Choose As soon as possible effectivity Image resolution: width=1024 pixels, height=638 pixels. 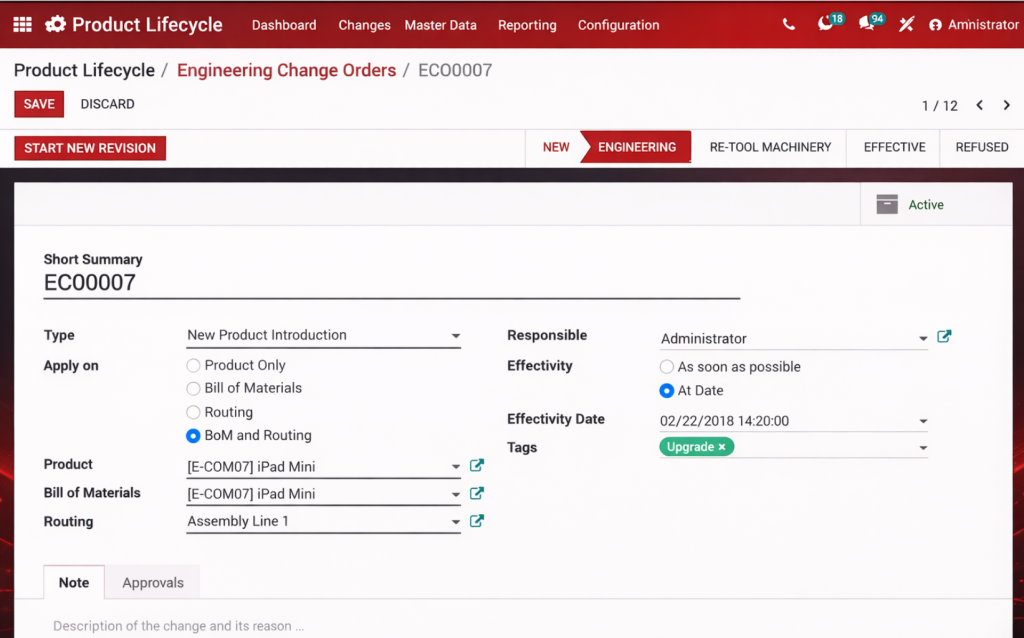(x=667, y=367)
